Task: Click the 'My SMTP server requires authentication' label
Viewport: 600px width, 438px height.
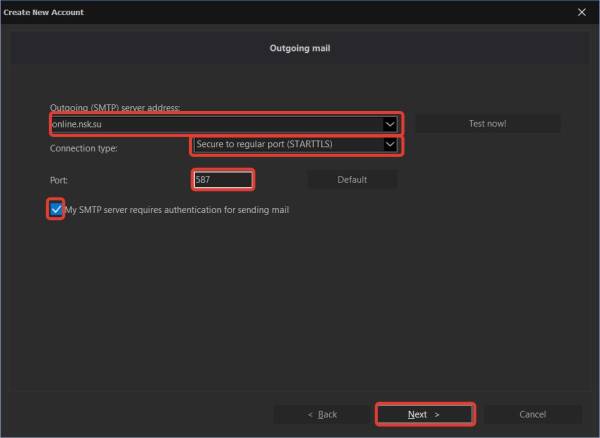Action: [x=177, y=210]
